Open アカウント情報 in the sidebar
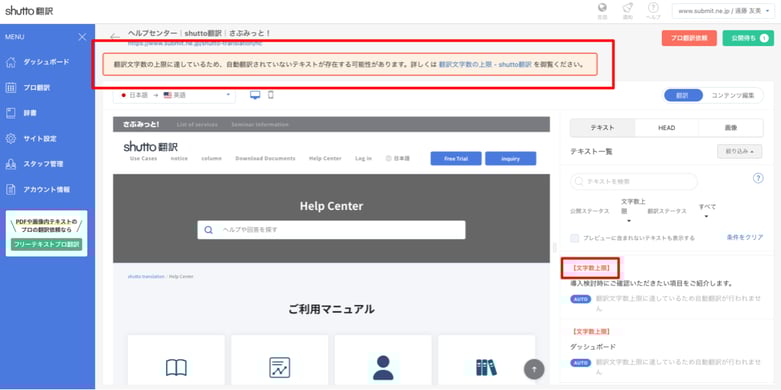Viewport: 781px width, 390px height. [46, 189]
